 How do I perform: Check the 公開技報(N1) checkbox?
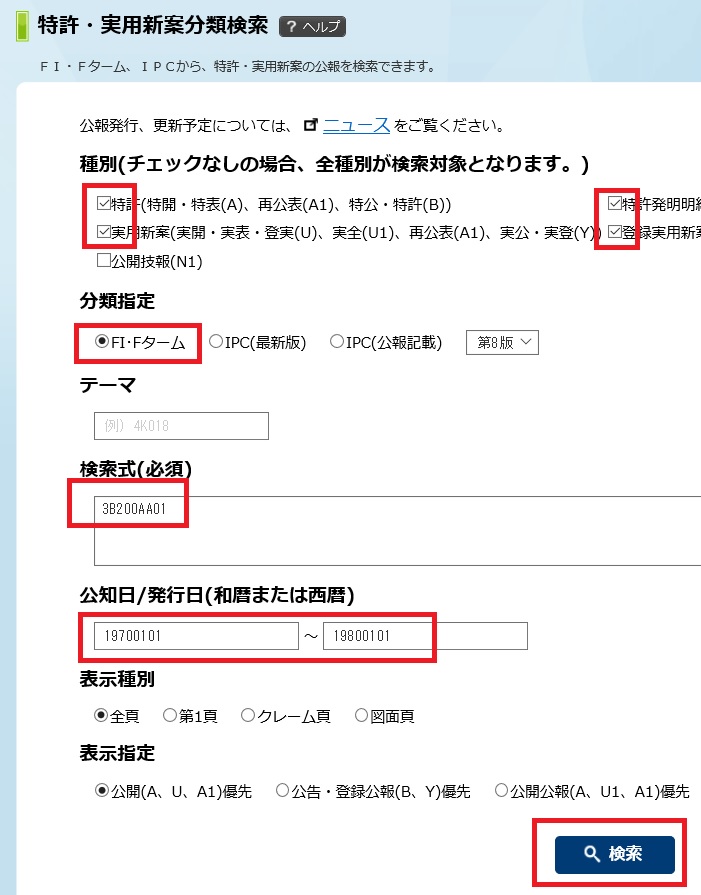point(103,260)
